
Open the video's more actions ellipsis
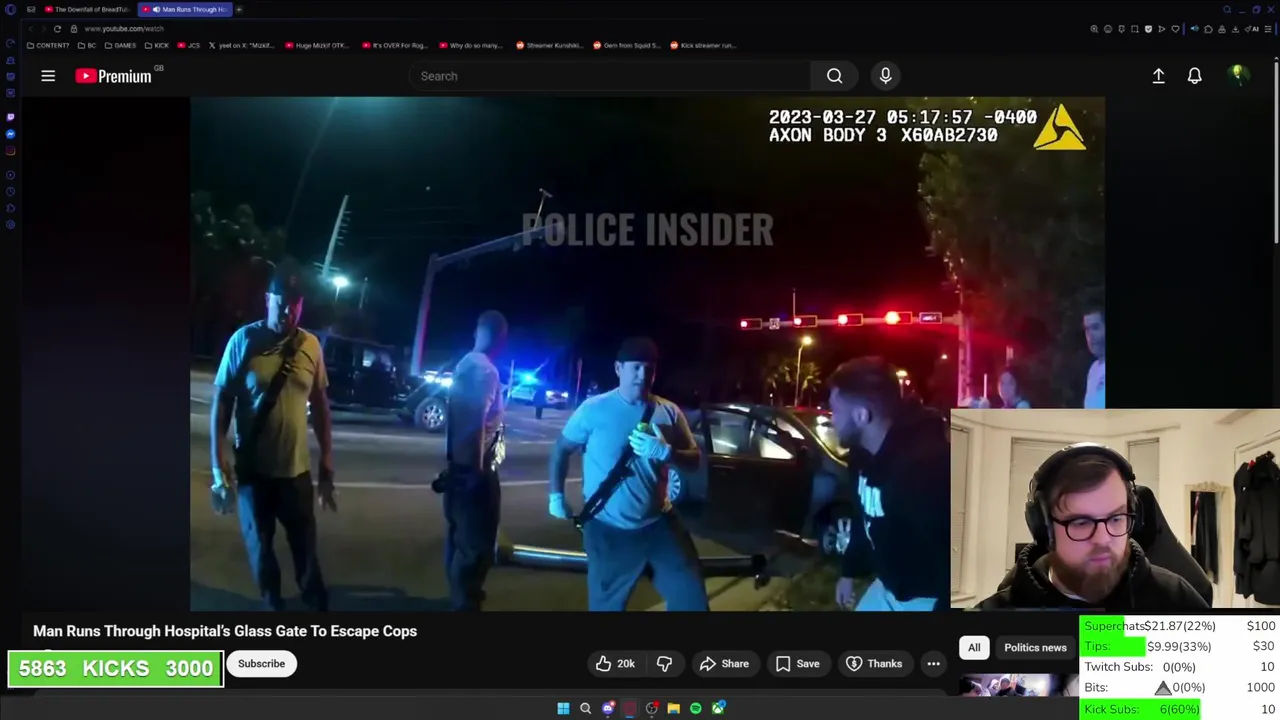(933, 664)
